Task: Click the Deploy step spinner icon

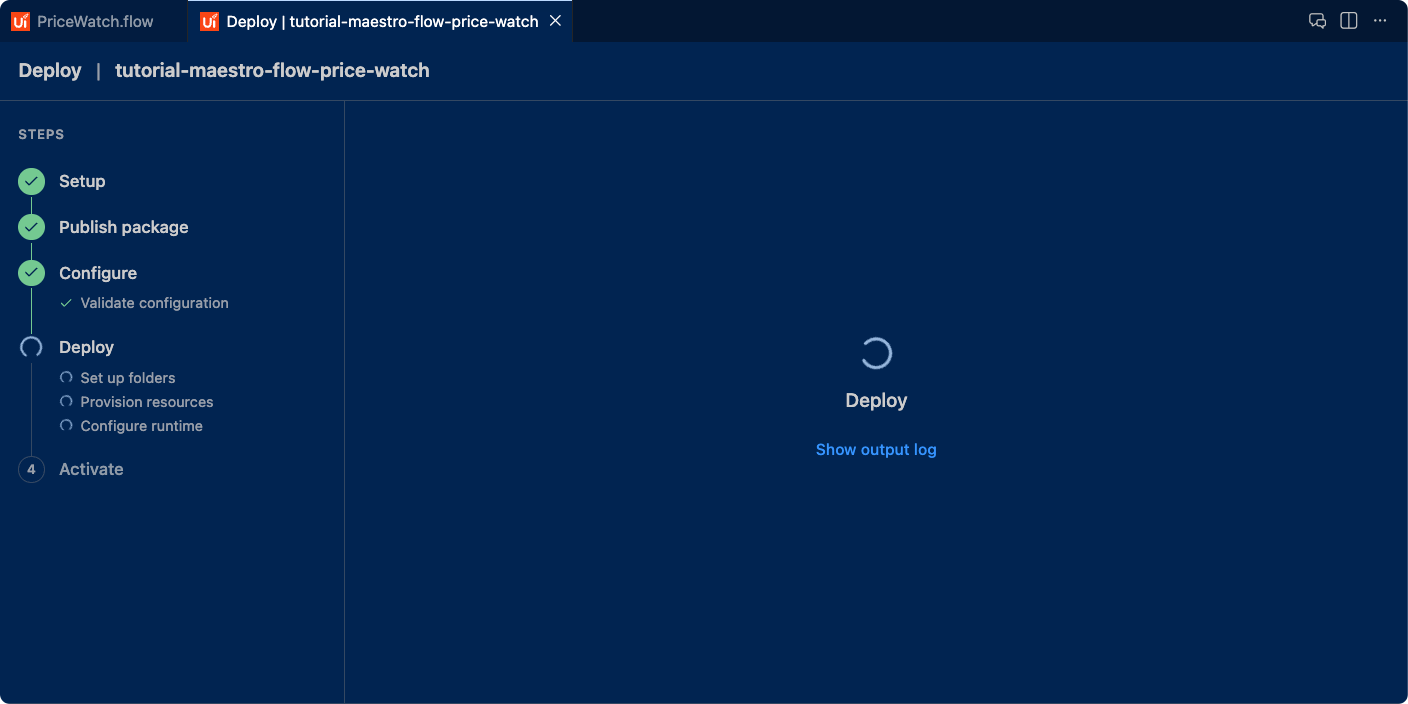Action: 31,347
